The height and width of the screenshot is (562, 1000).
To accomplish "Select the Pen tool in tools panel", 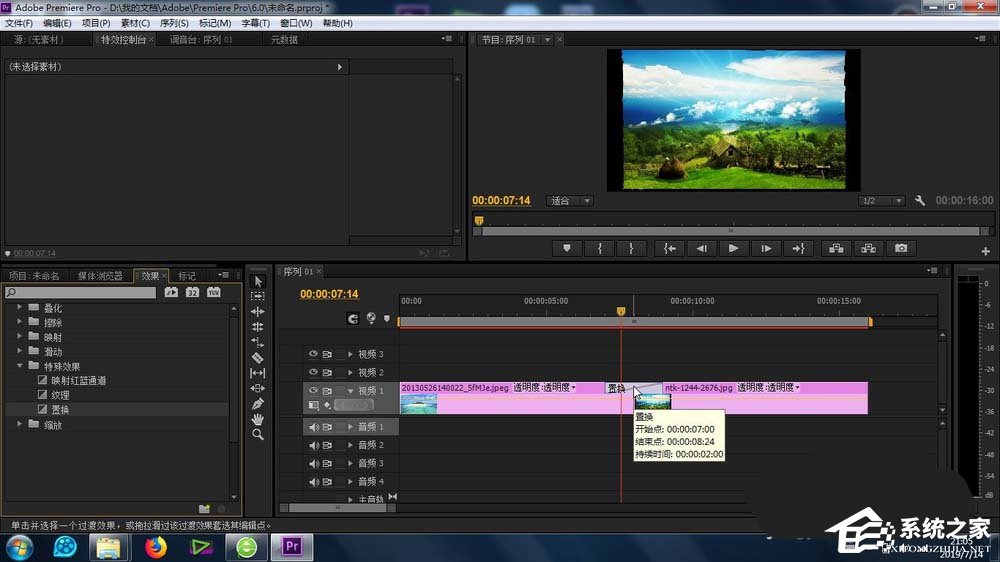I will (x=258, y=403).
